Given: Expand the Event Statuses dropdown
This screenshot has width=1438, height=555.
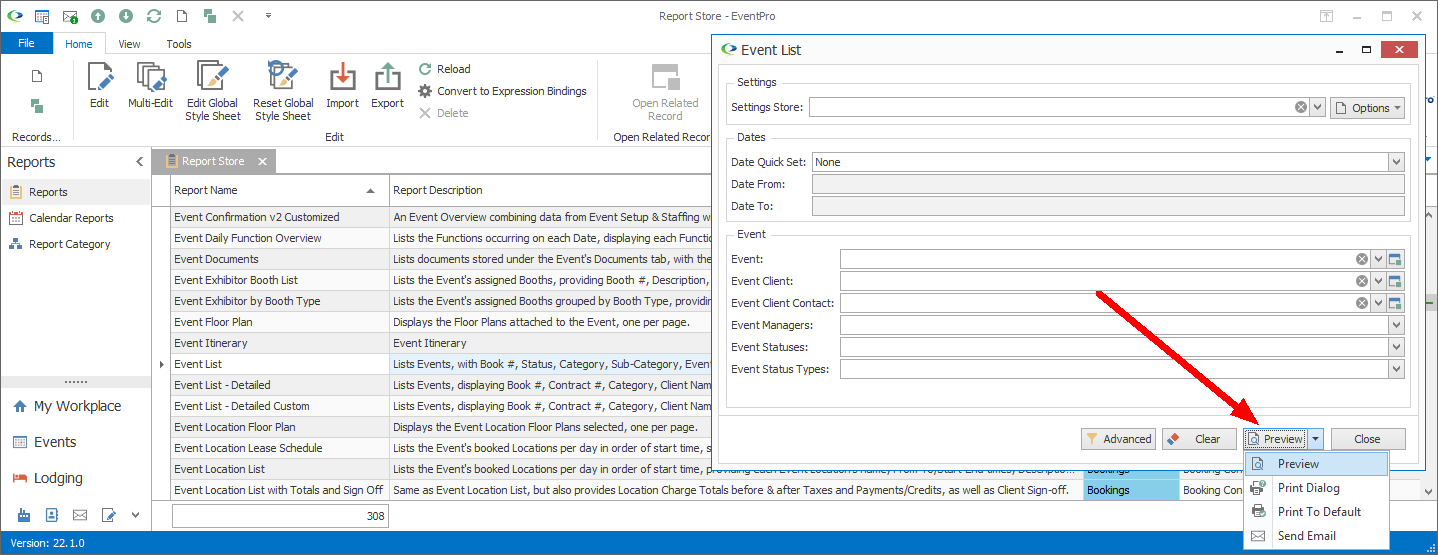Looking at the screenshot, I should point(1396,347).
